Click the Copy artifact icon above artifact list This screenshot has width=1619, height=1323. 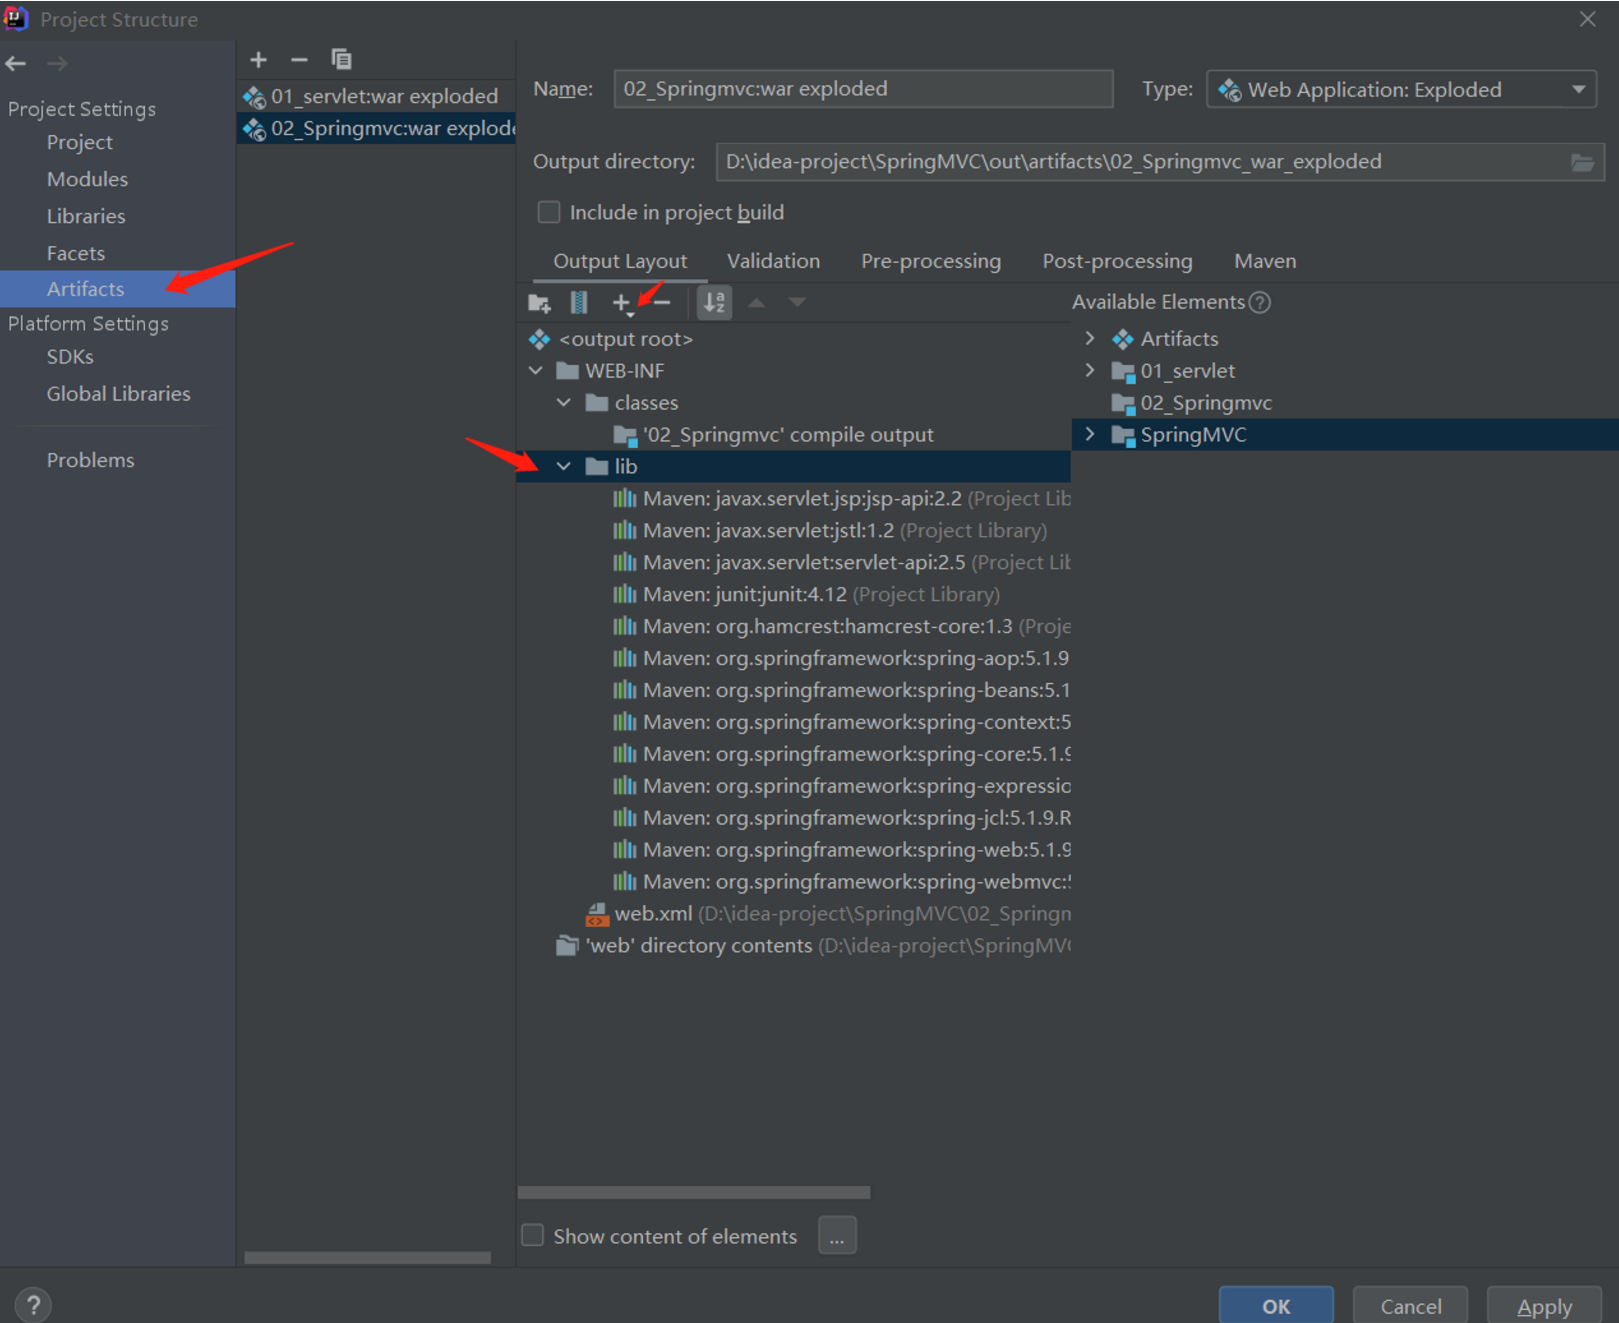341,60
